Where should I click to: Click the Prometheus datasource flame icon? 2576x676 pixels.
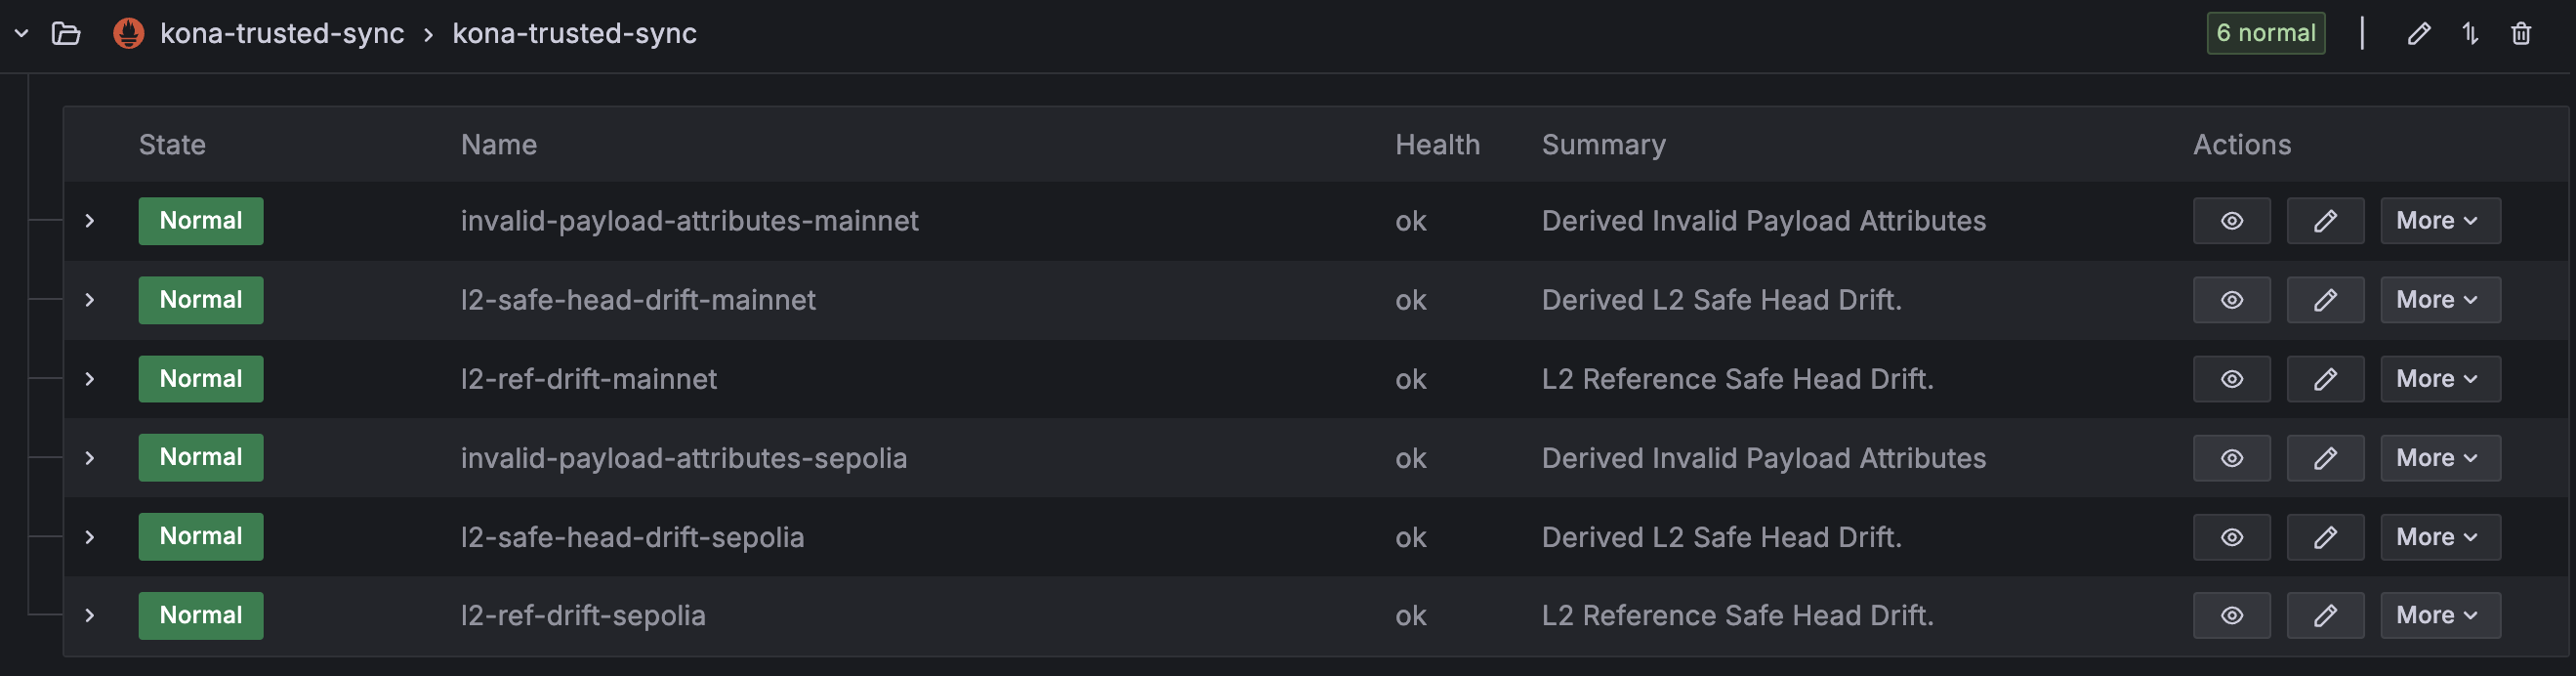click(128, 33)
